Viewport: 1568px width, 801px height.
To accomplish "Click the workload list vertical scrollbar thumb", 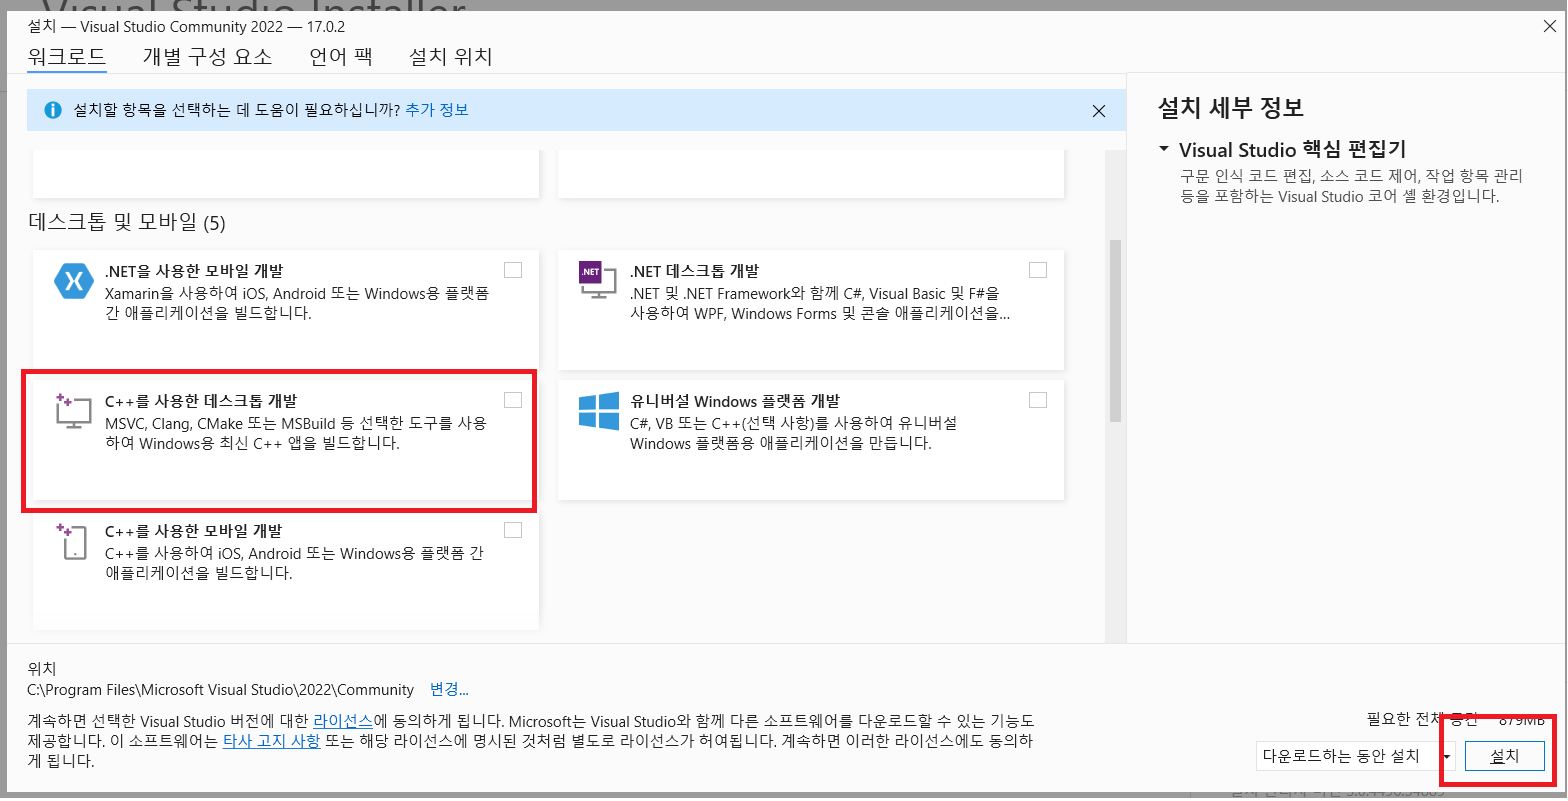I will click(1115, 330).
